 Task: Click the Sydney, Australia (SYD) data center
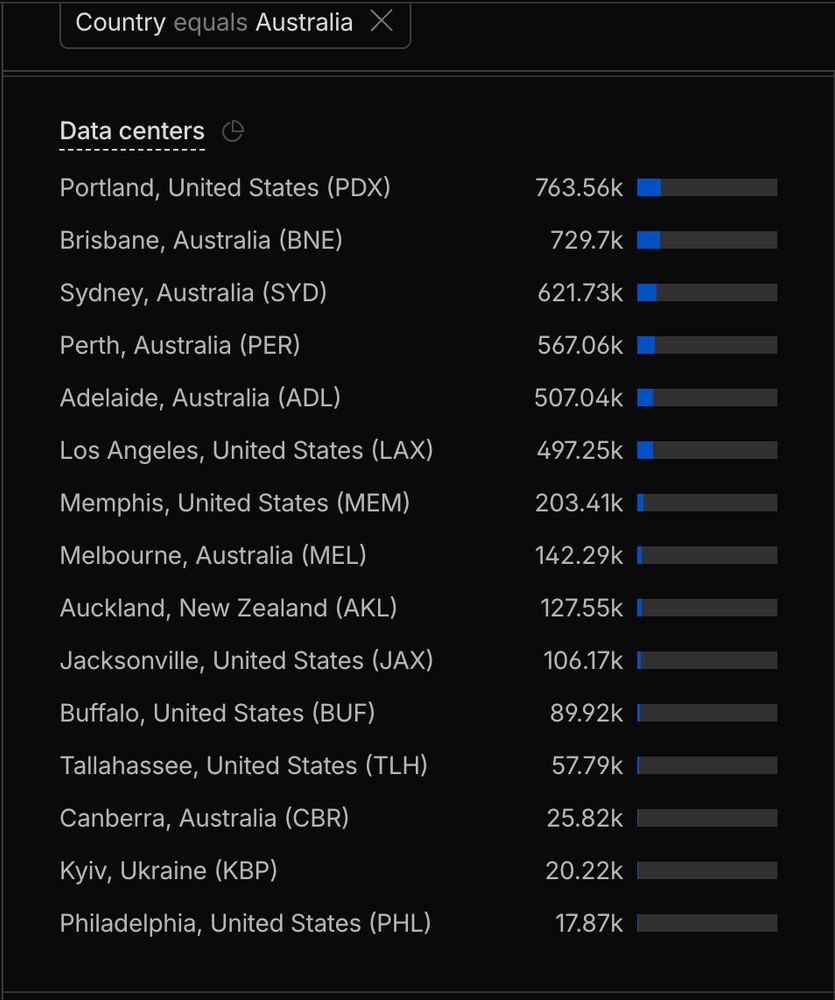[x=418, y=293]
